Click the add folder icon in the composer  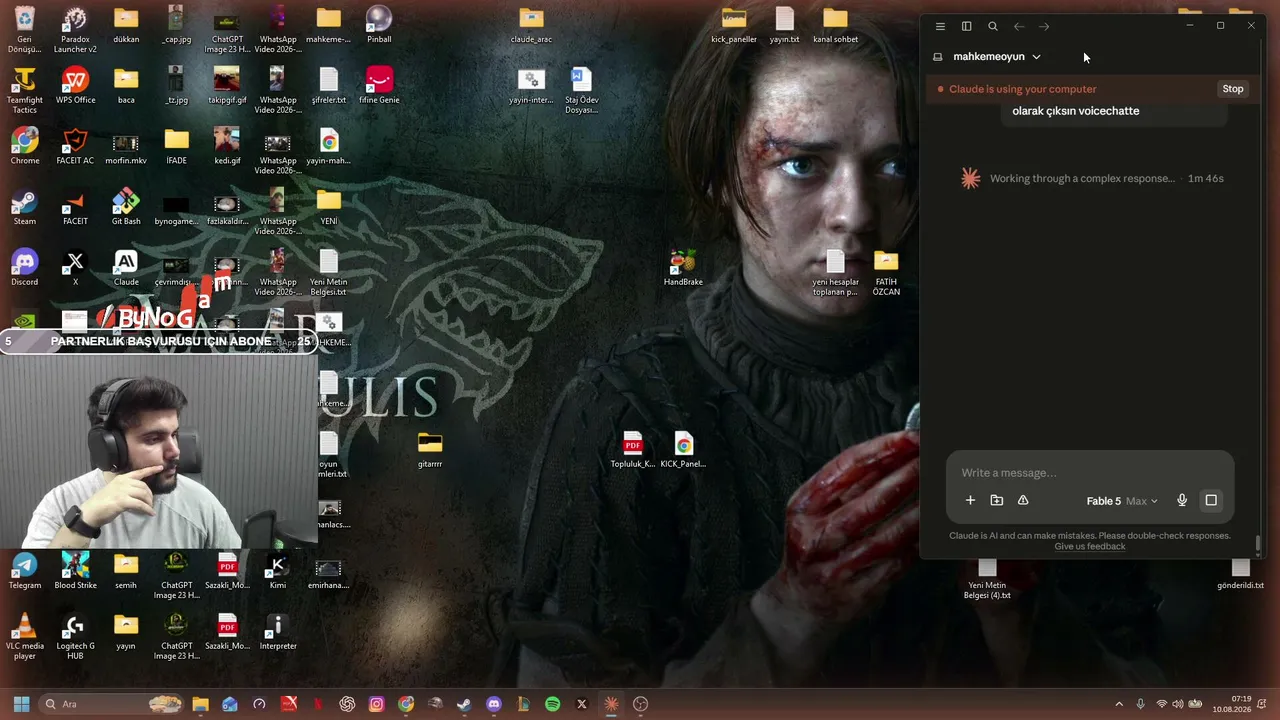pyautogui.click(x=997, y=500)
